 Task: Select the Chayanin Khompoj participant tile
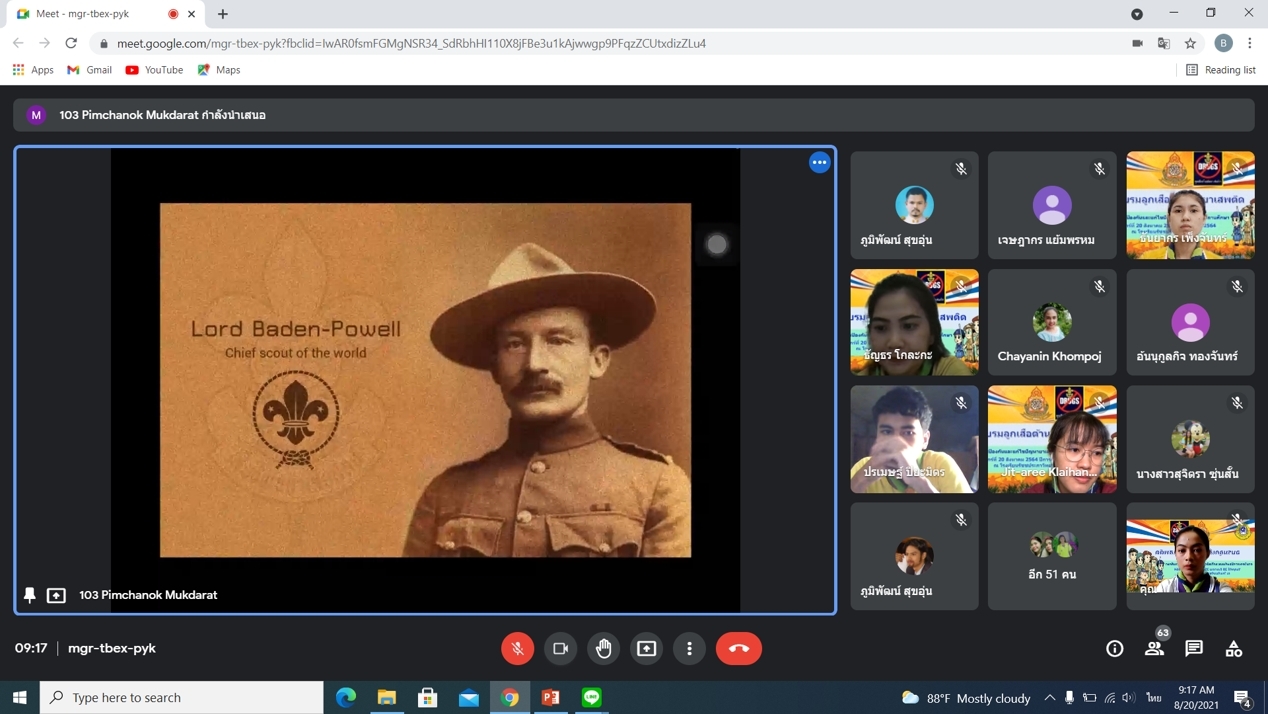point(1052,322)
